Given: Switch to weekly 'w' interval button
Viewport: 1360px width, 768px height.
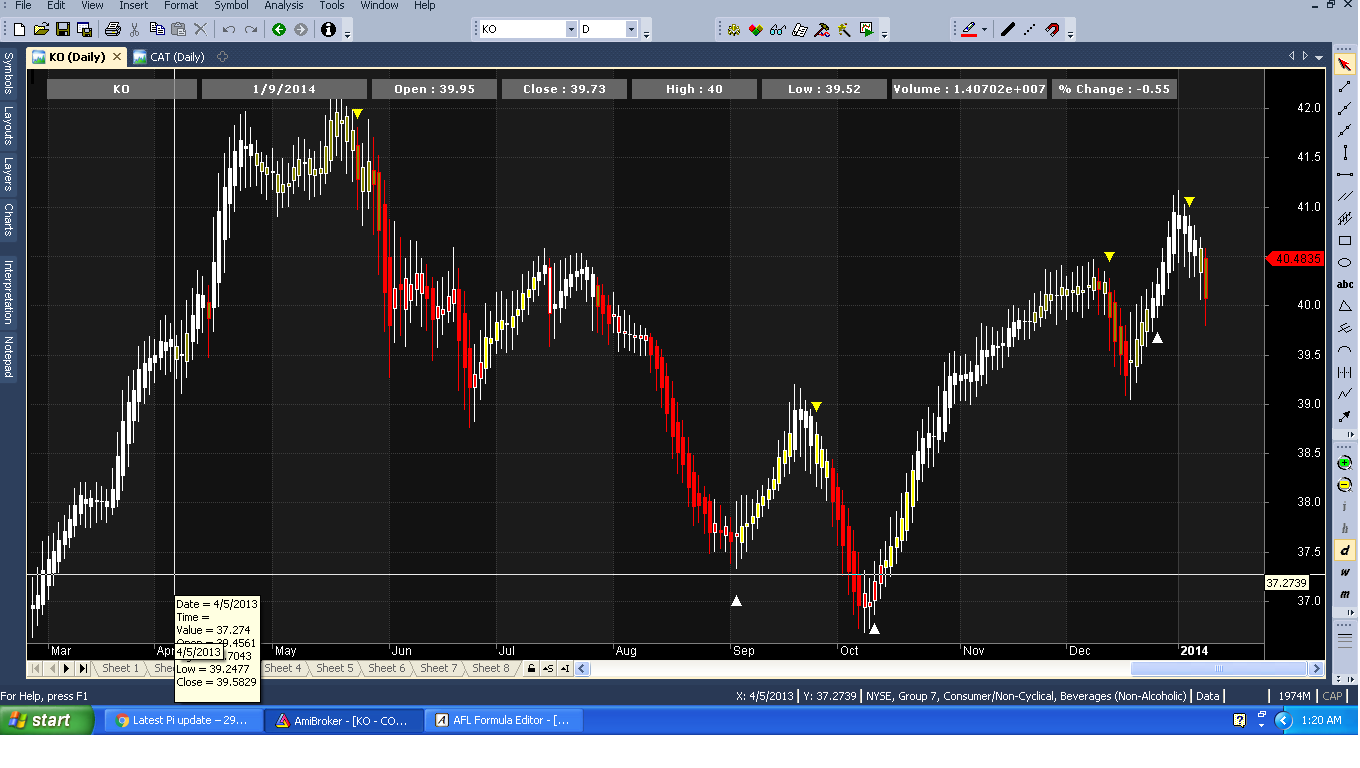Looking at the screenshot, I should 1345,573.
